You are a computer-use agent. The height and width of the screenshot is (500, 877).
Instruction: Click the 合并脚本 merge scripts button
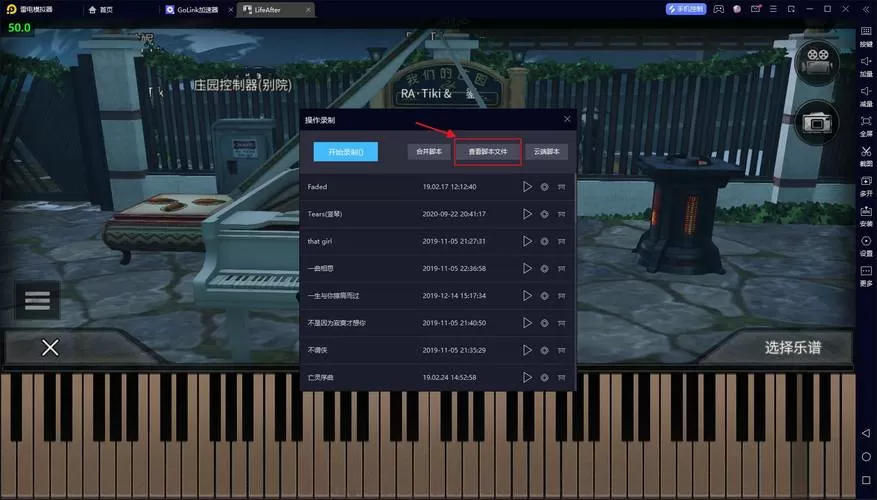(429, 152)
